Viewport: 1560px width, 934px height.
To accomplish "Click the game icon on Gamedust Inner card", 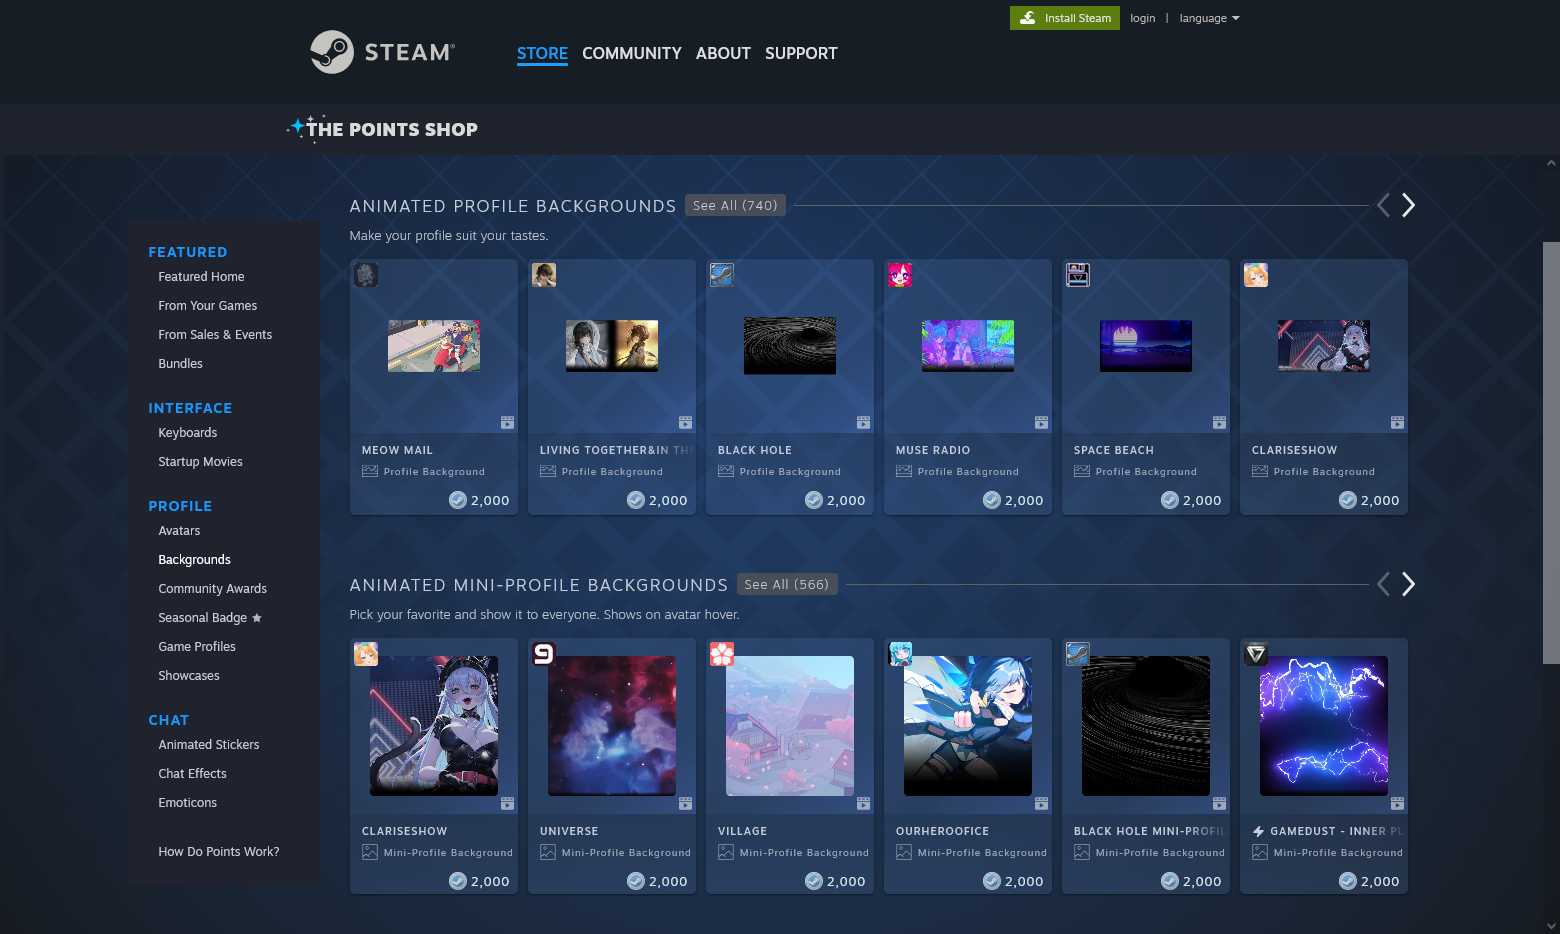I will coord(1256,654).
